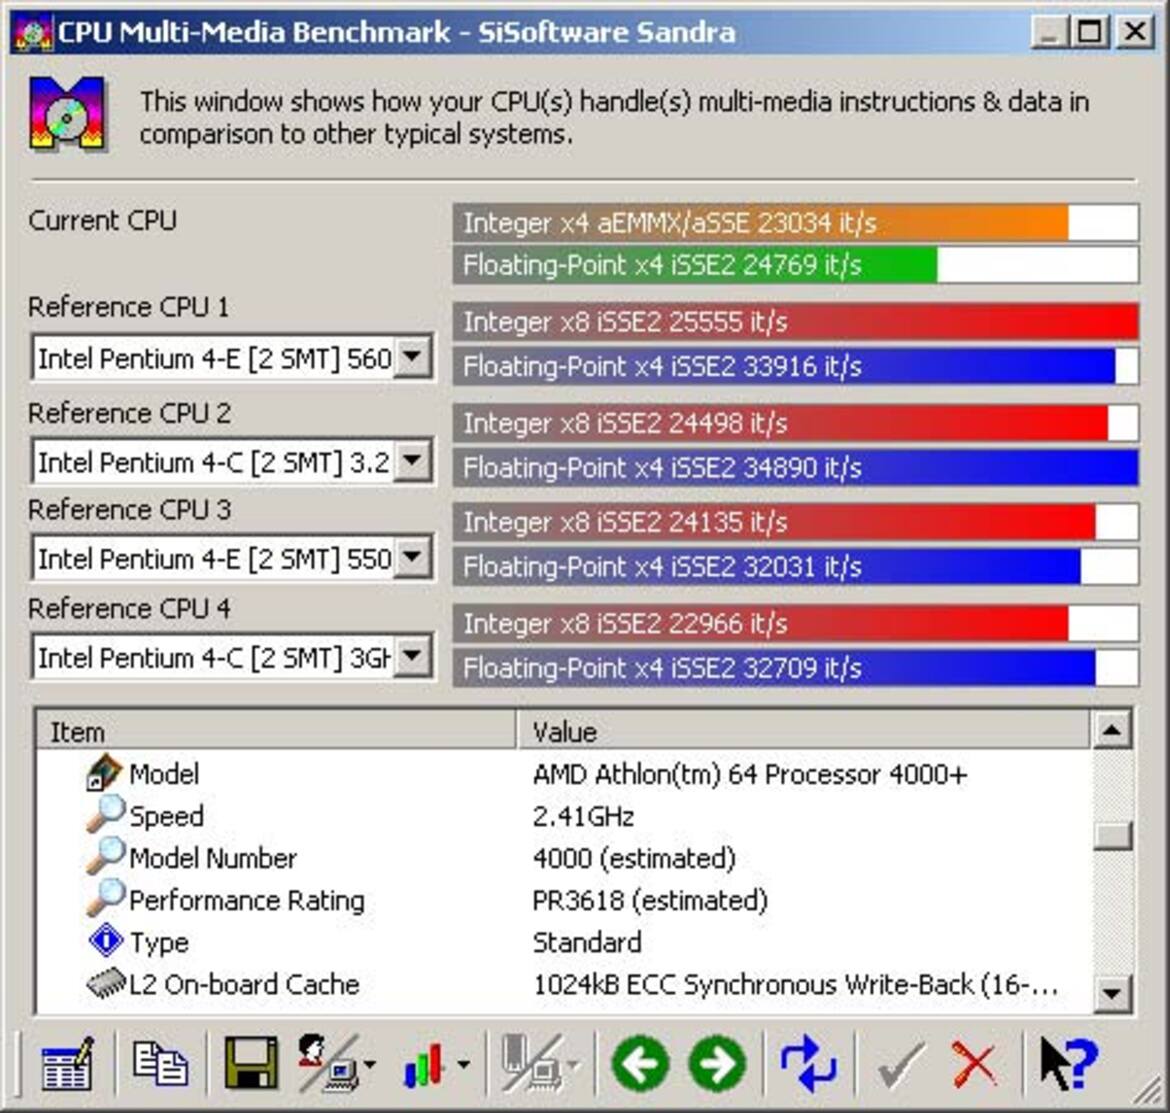Click the red X cancel icon
The image size is (1170, 1113).
[x=974, y=1065]
